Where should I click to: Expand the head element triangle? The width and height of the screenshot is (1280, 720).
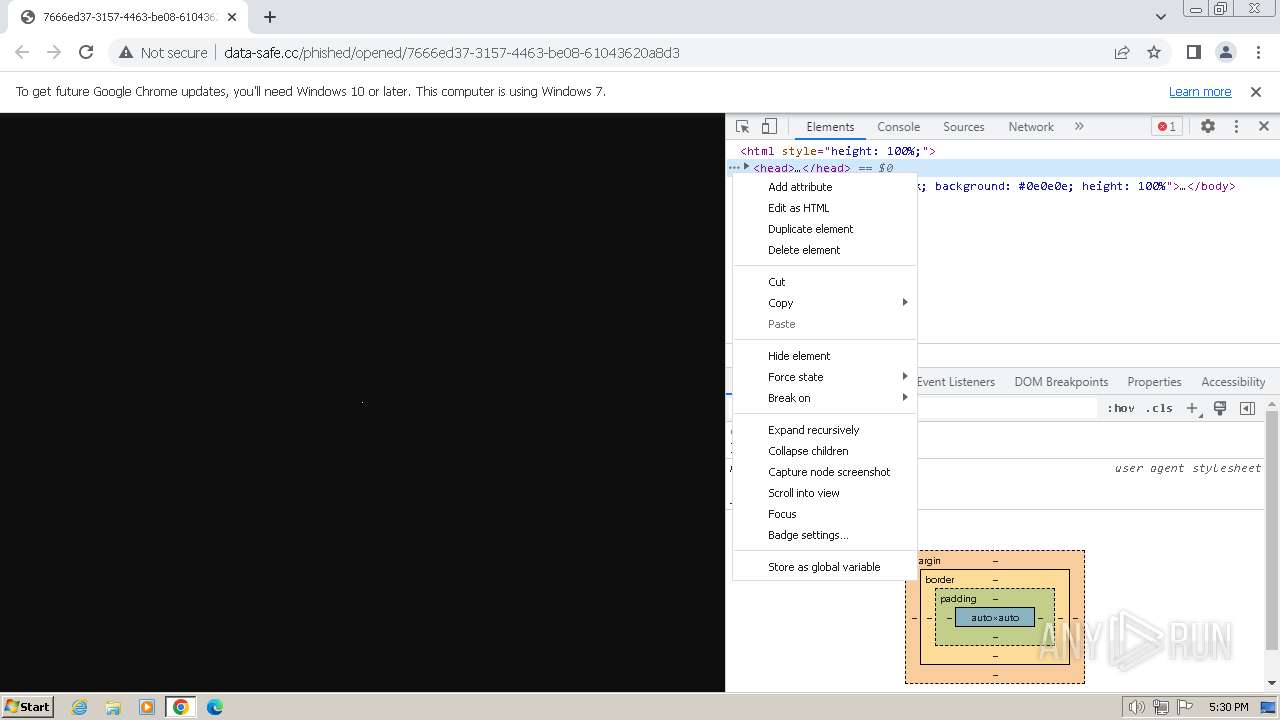pyautogui.click(x=746, y=167)
